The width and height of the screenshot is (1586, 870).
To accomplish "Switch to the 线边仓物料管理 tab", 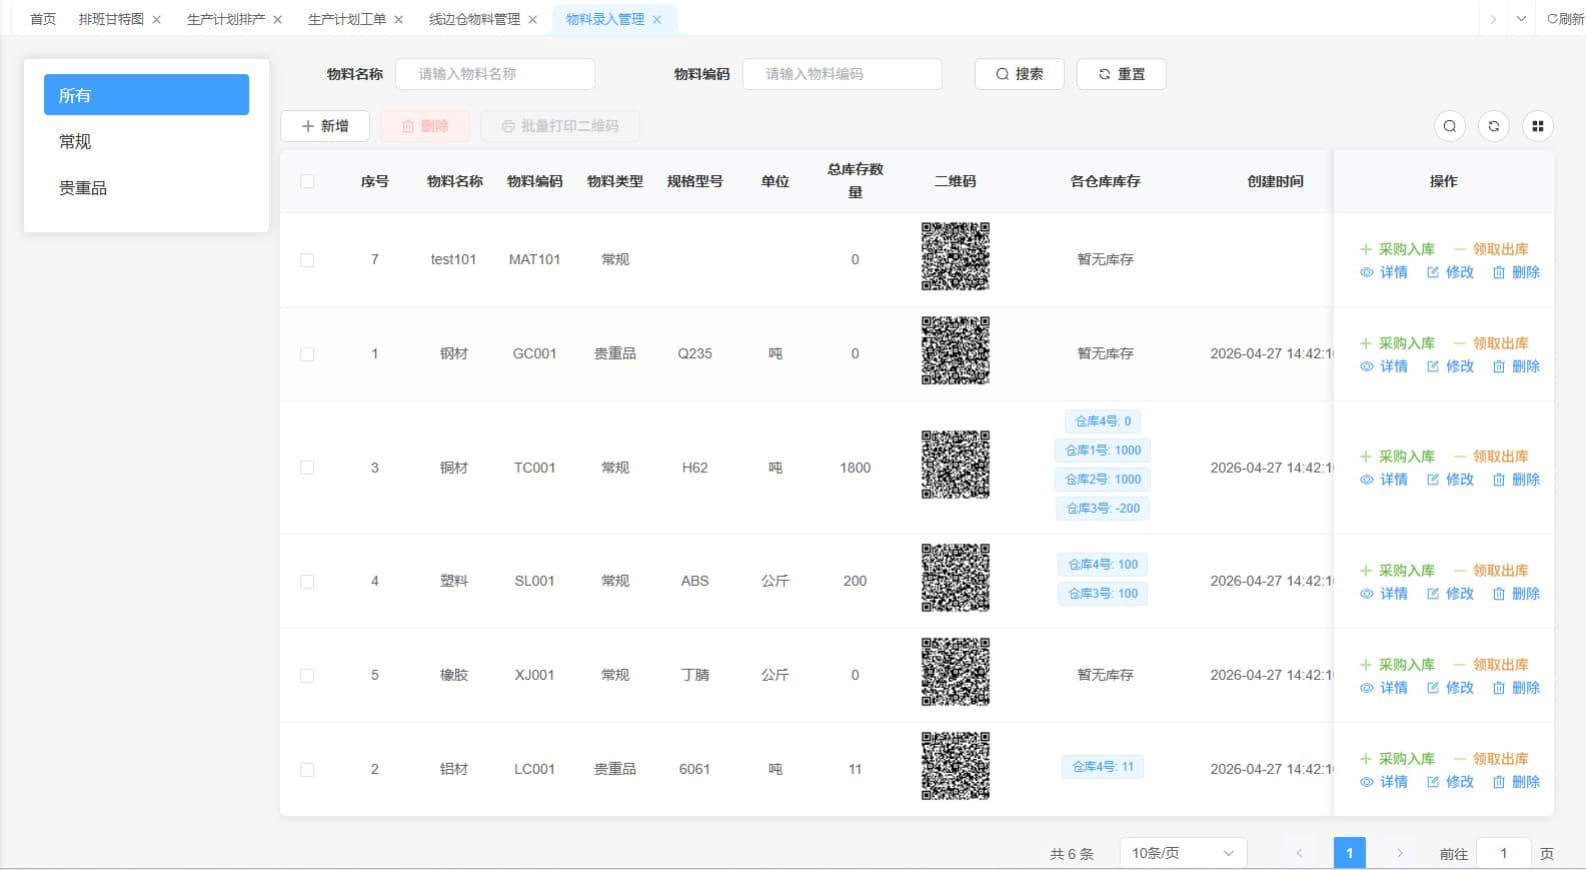I will click(474, 19).
